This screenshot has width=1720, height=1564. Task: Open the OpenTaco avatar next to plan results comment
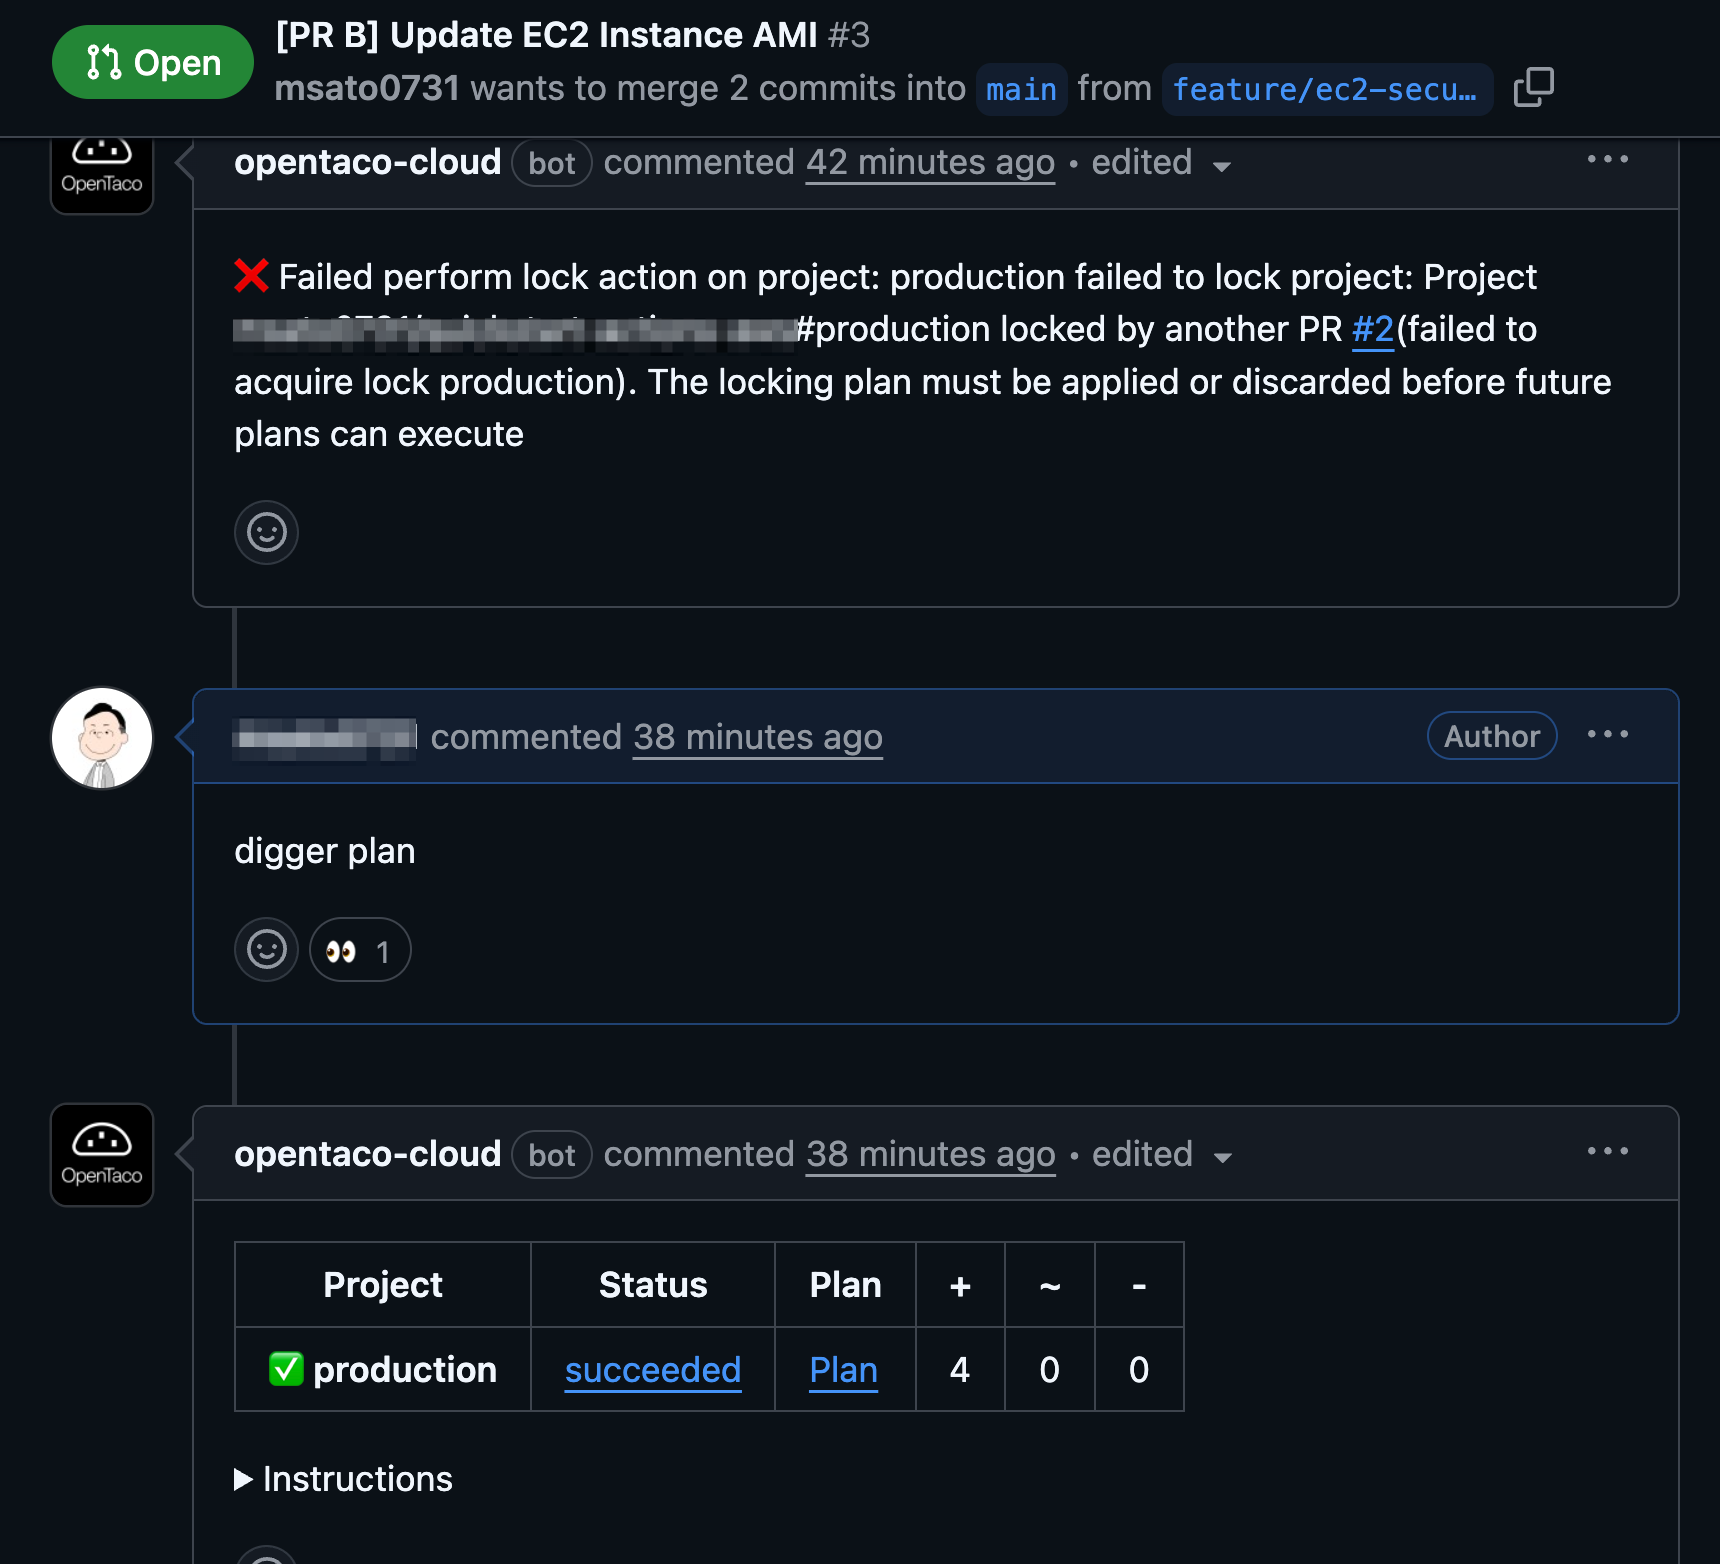101,1155
